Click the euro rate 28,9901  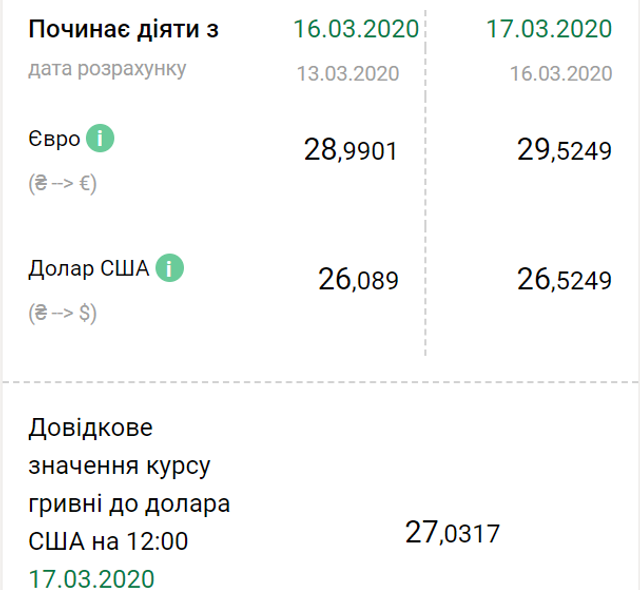coord(350,151)
